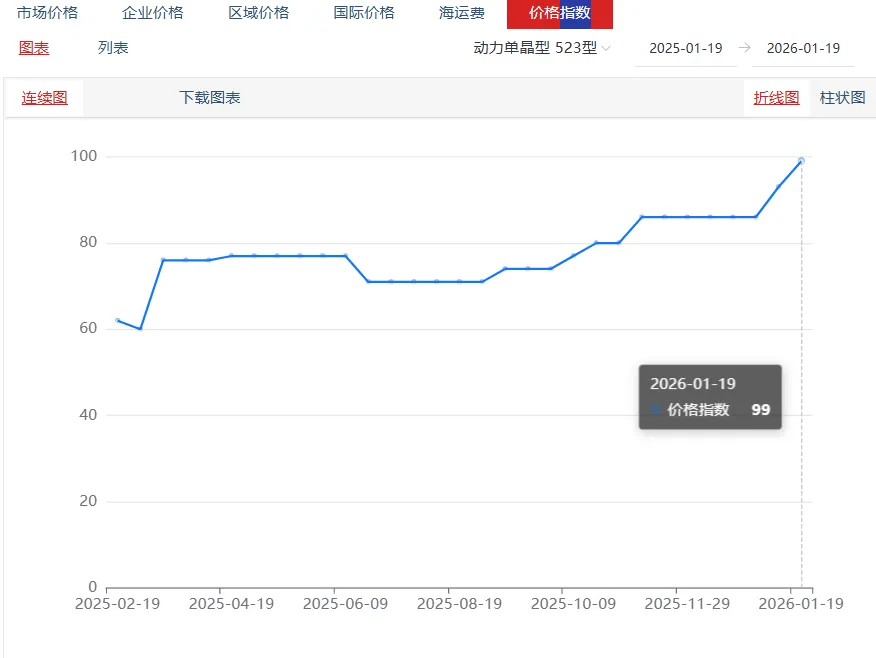Screen dimensions: 876x658
Task: Open the 市场价格 tab
Action: [x=47, y=12]
